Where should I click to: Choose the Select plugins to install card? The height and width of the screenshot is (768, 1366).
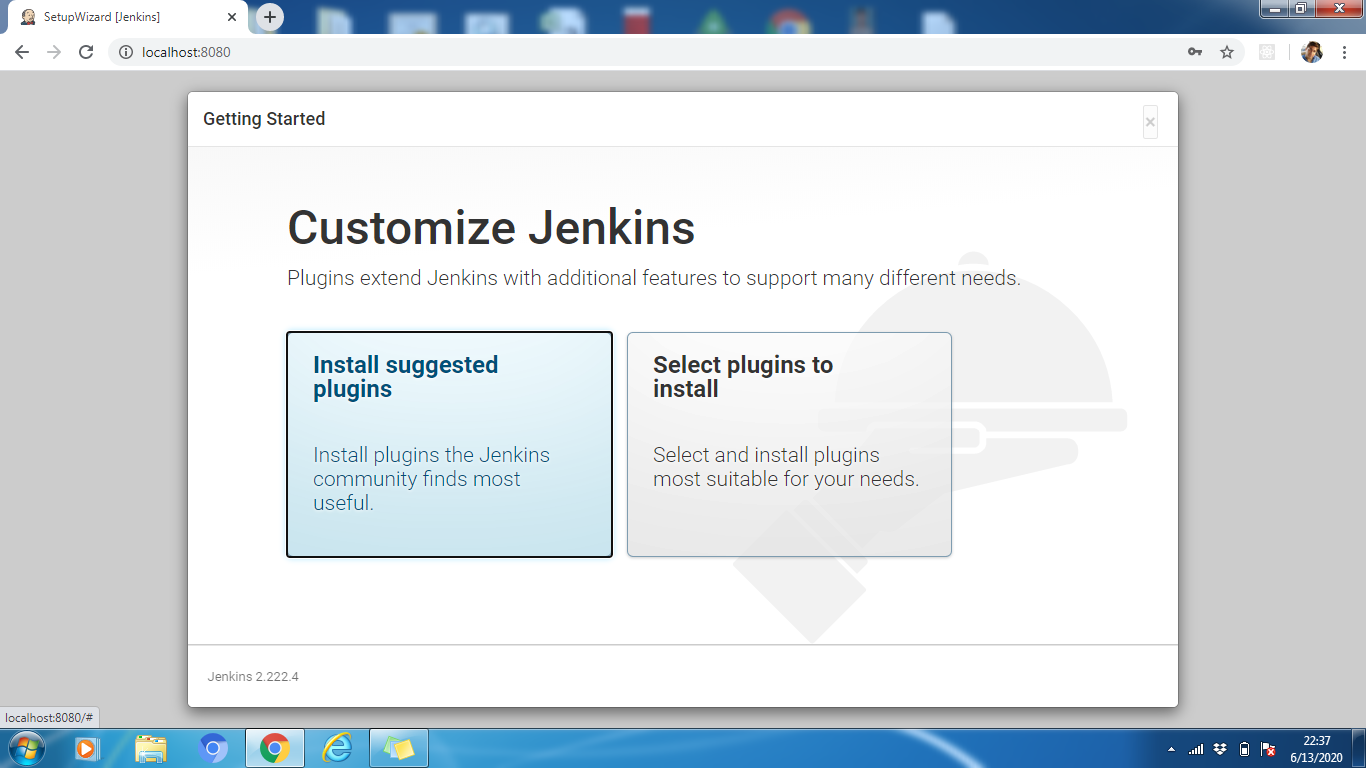click(789, 444)
